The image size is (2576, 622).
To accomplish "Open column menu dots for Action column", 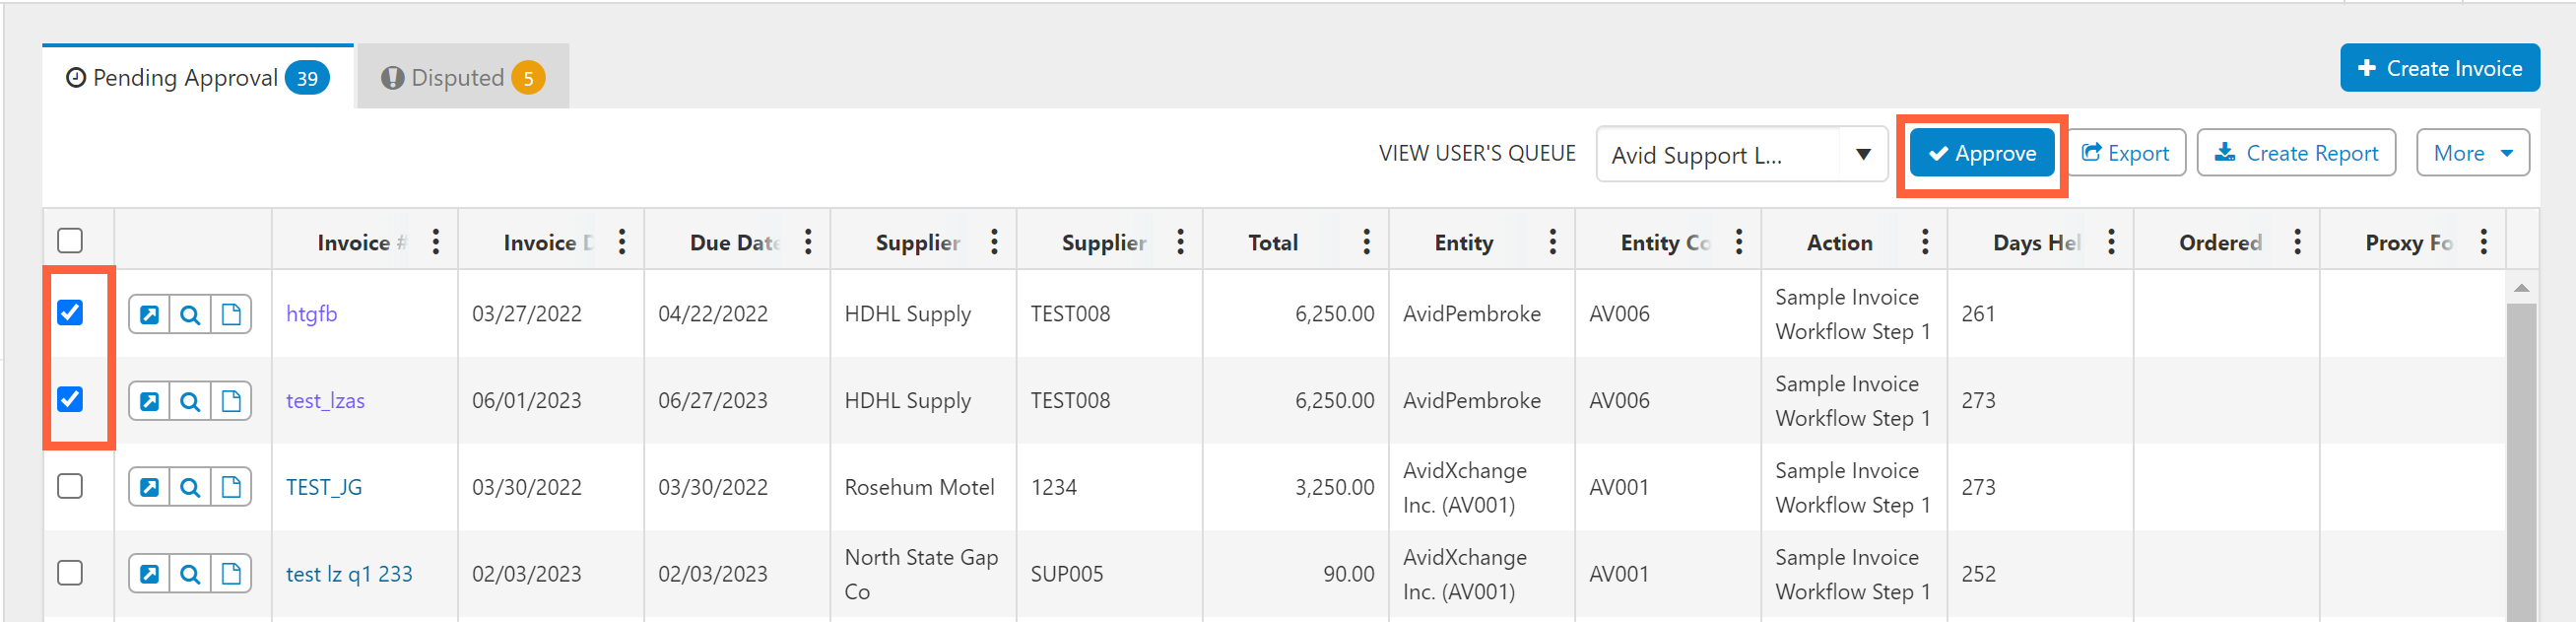I will [1924, 242].
